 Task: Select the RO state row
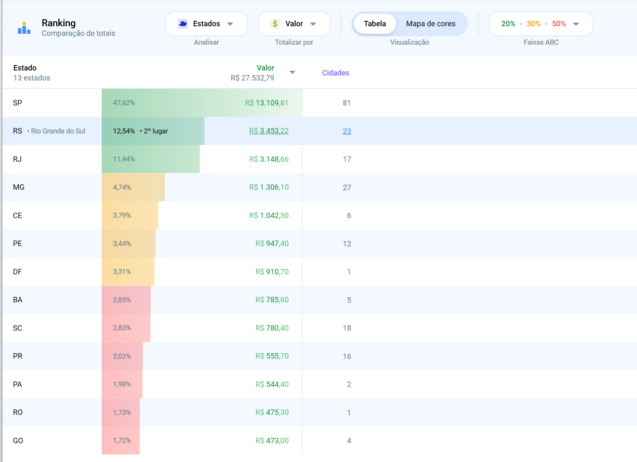pos(320,412)
